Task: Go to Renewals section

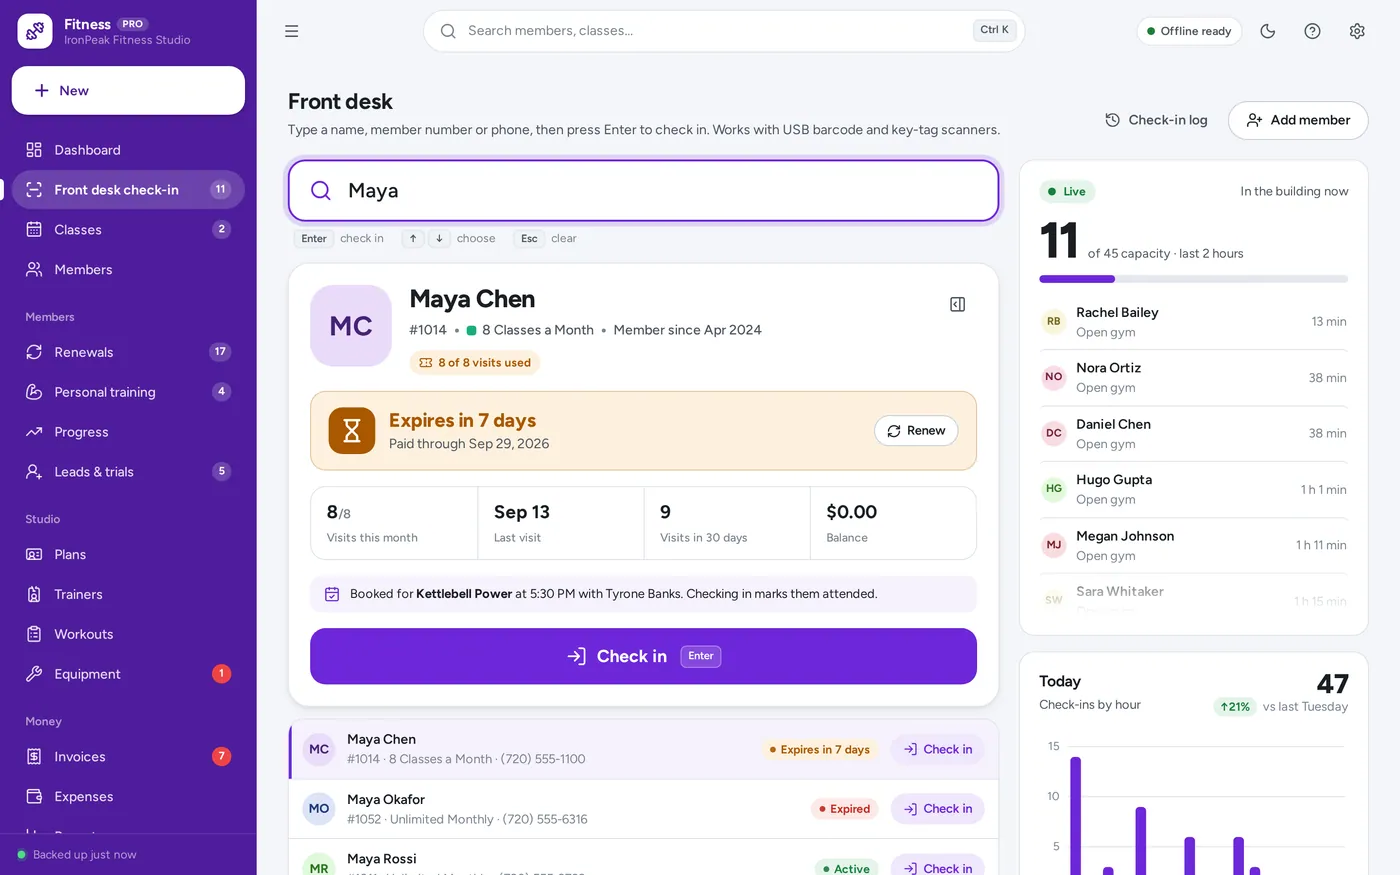Action: [128, 352]
